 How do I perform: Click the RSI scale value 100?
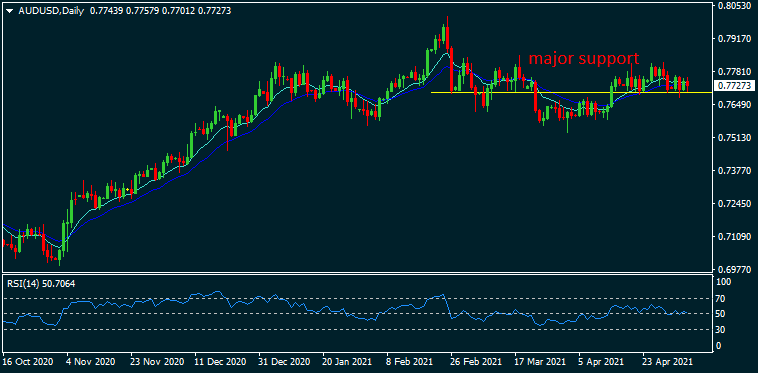[x=724, y=282]
